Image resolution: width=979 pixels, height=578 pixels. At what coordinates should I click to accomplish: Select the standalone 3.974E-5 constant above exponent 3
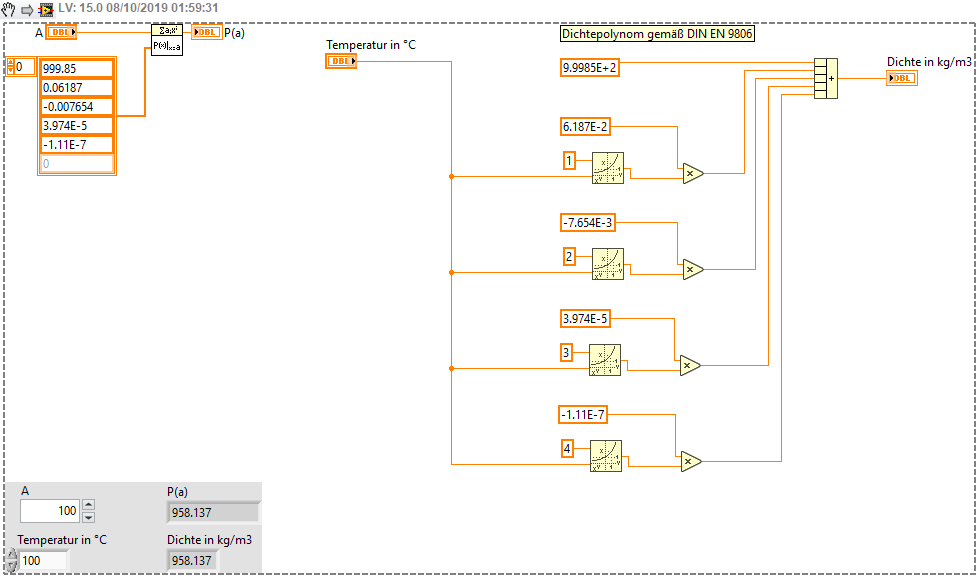pyautogui.click(x=585, y=319)
